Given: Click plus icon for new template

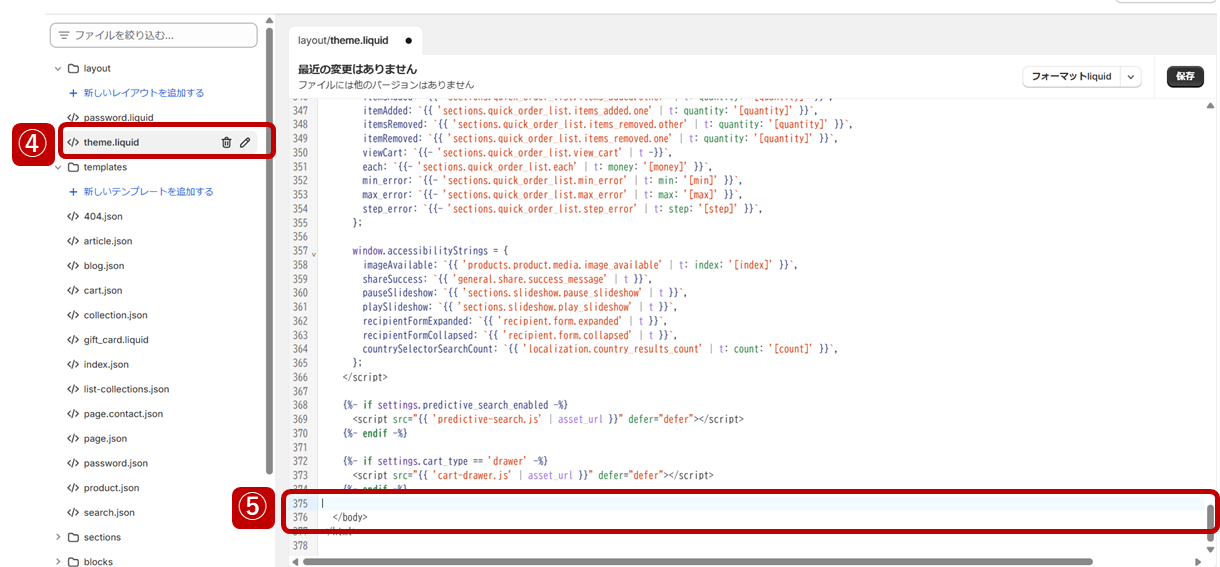Looking at the screenshot, I should tap(73, 192).
